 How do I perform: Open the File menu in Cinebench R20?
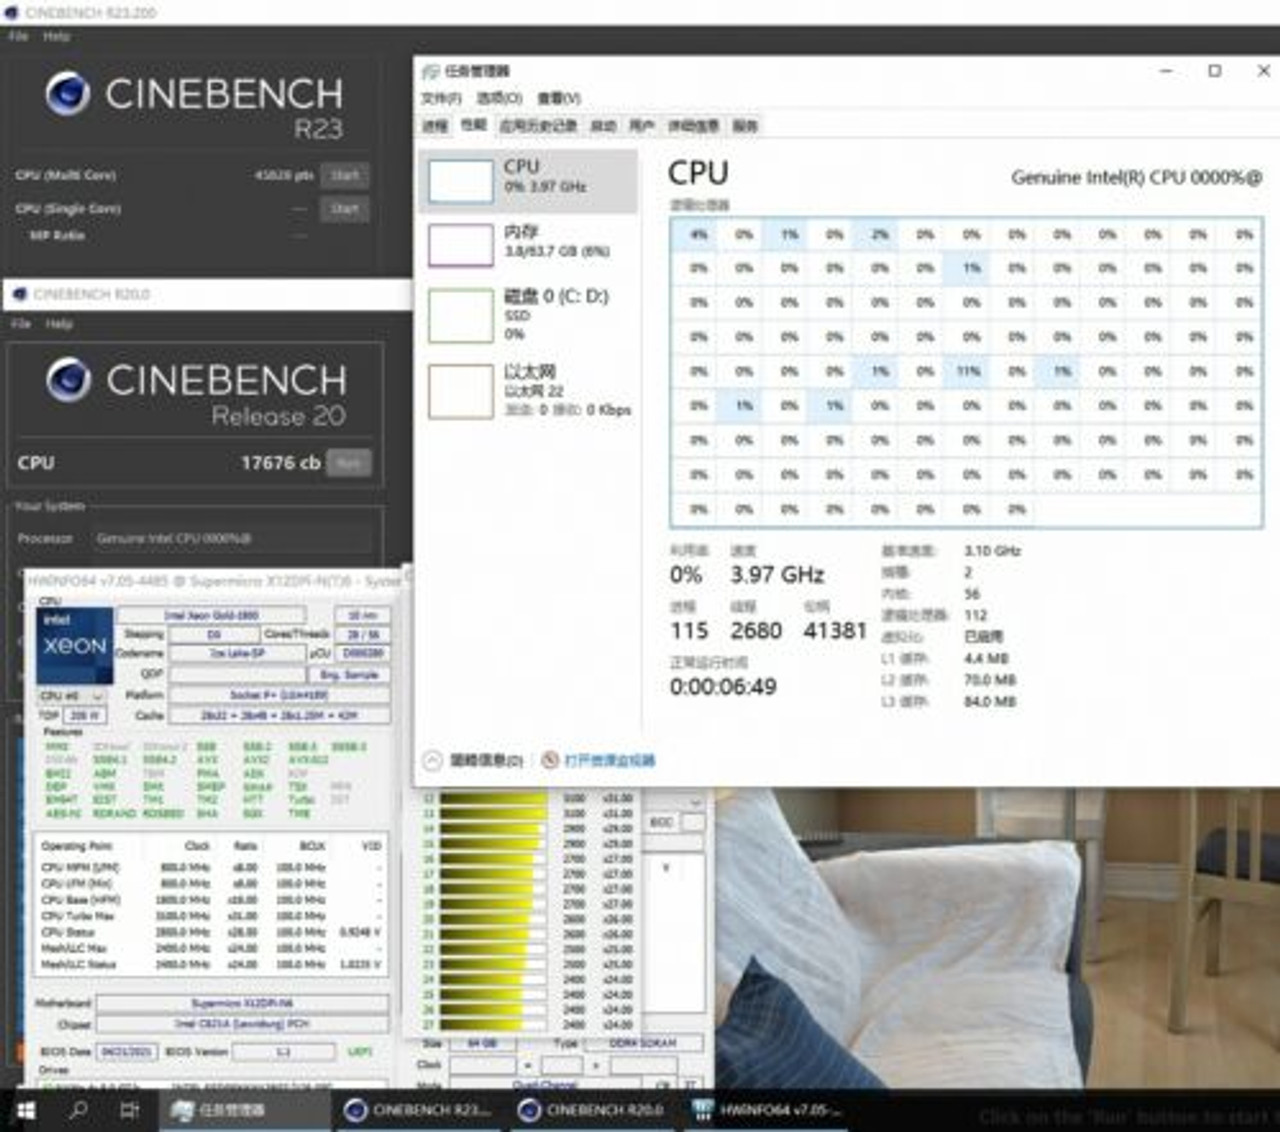[x=21, y=324]
